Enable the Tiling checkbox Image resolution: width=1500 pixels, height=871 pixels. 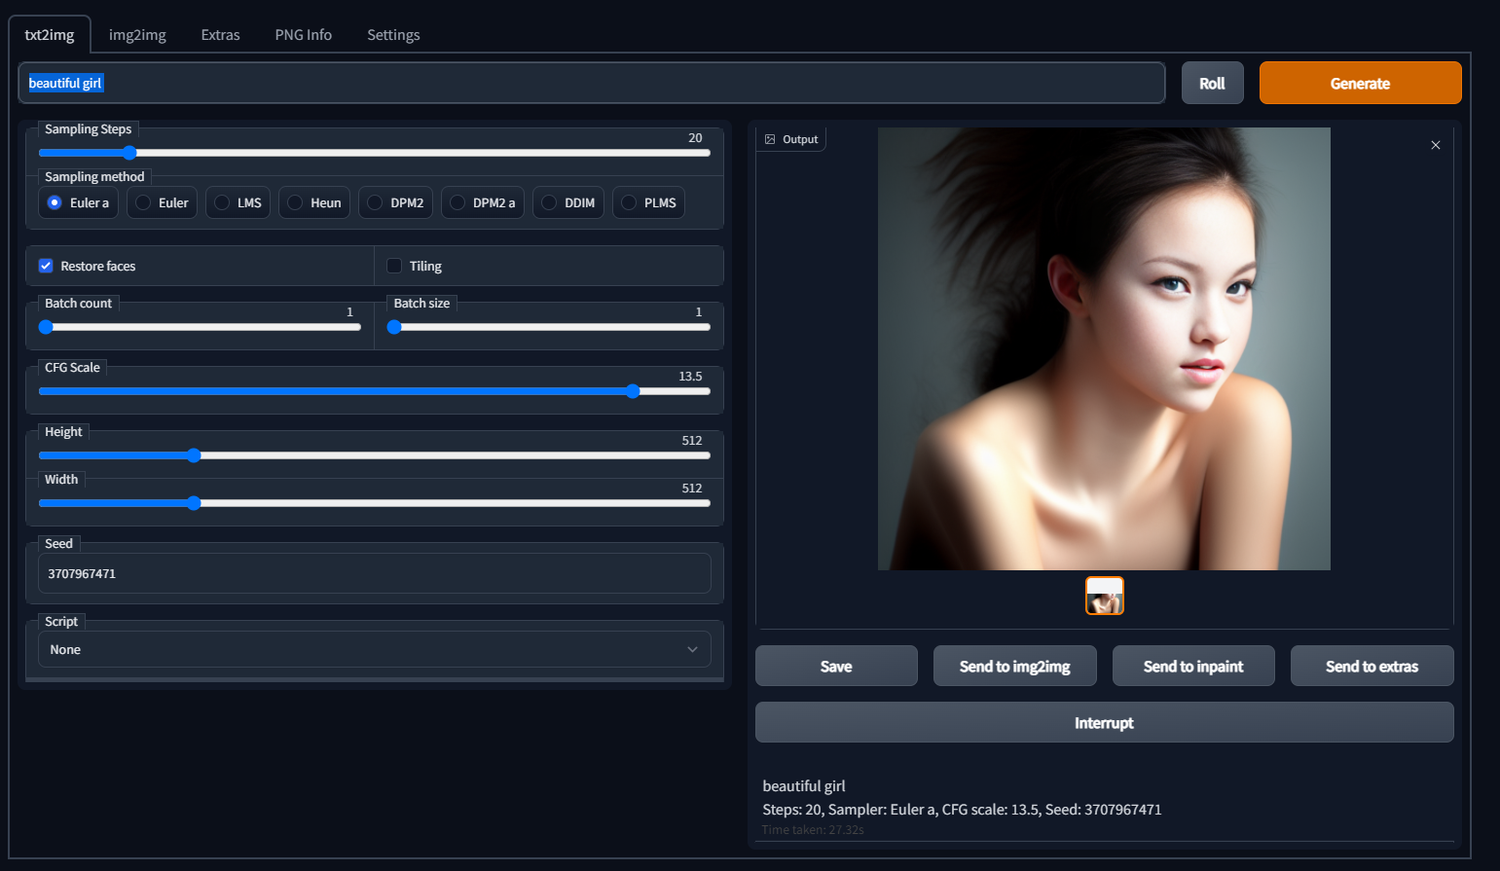pos(394,265)
